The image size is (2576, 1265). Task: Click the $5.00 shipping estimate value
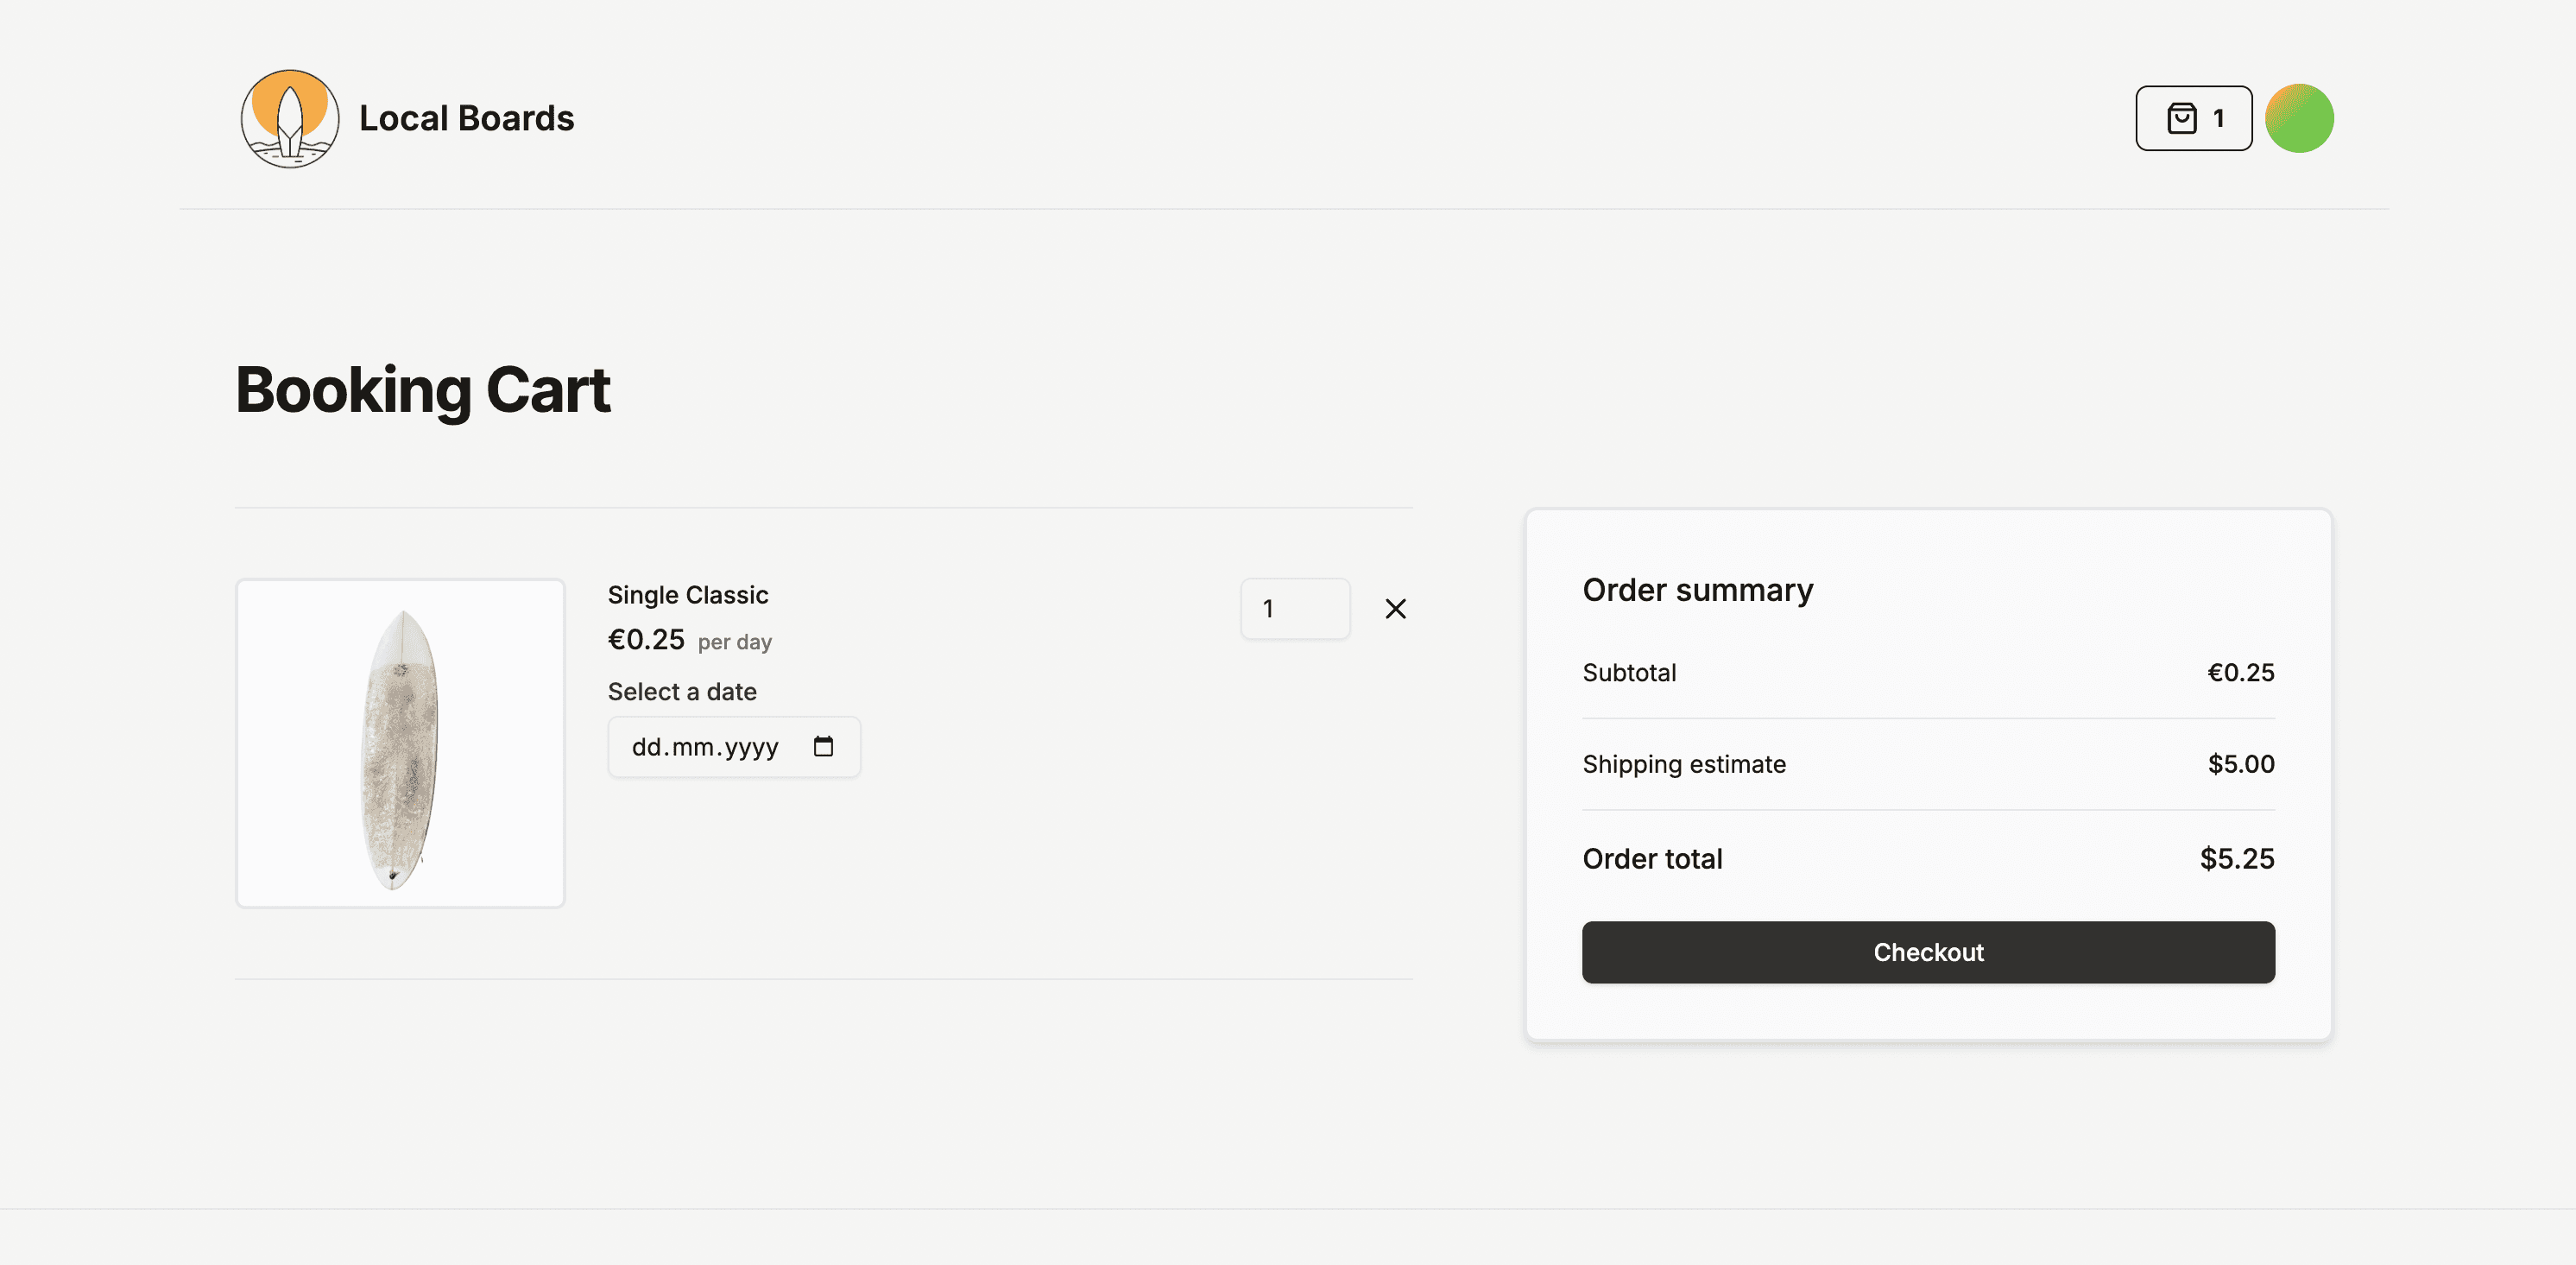pos(2241,764)
